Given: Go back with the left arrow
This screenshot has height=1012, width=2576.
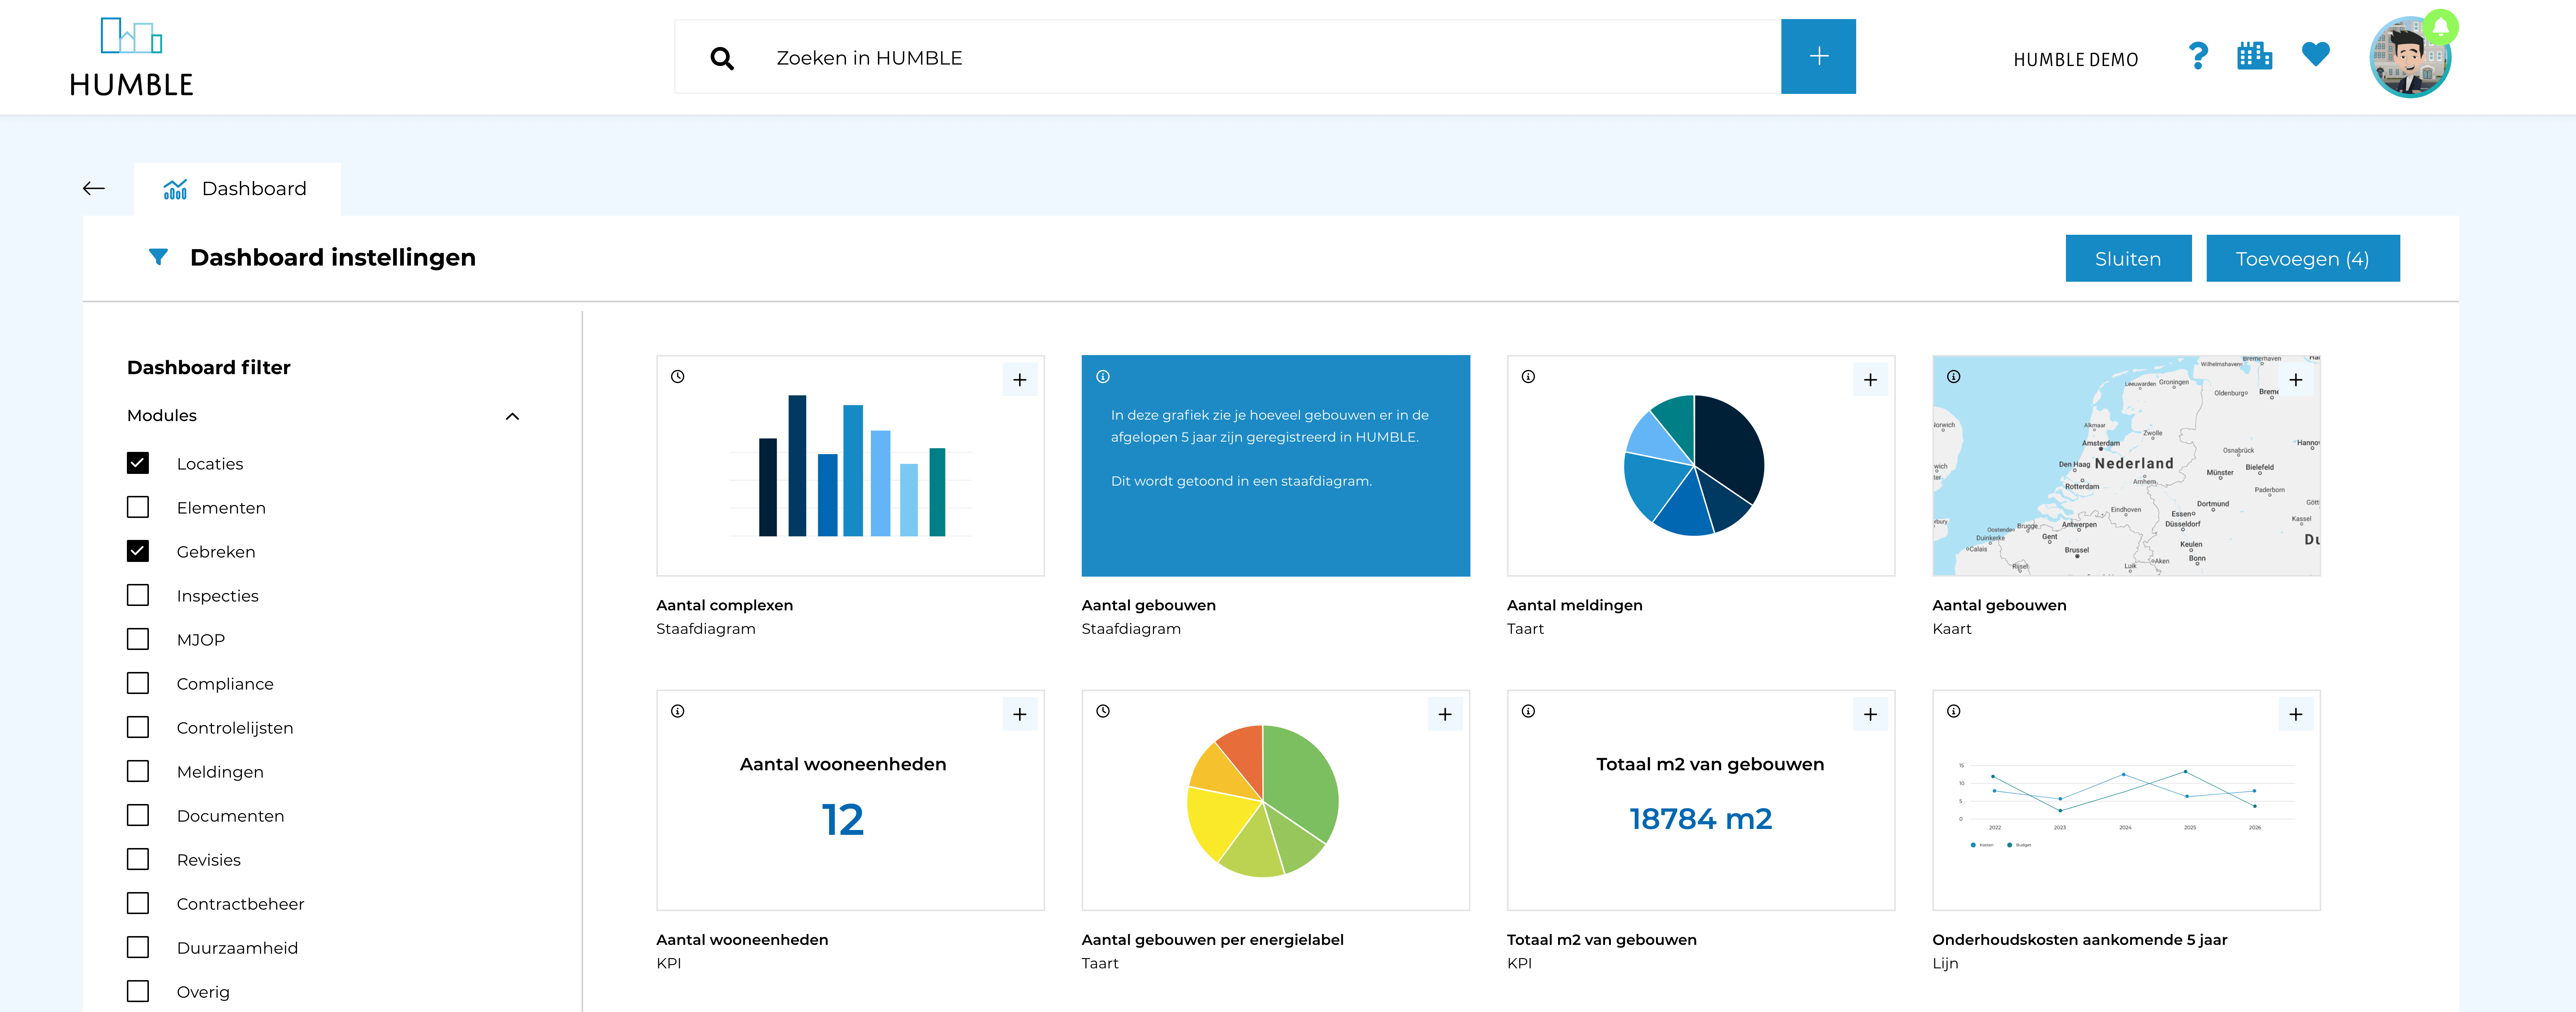Looking at the screenshot, I should point(94,188).
